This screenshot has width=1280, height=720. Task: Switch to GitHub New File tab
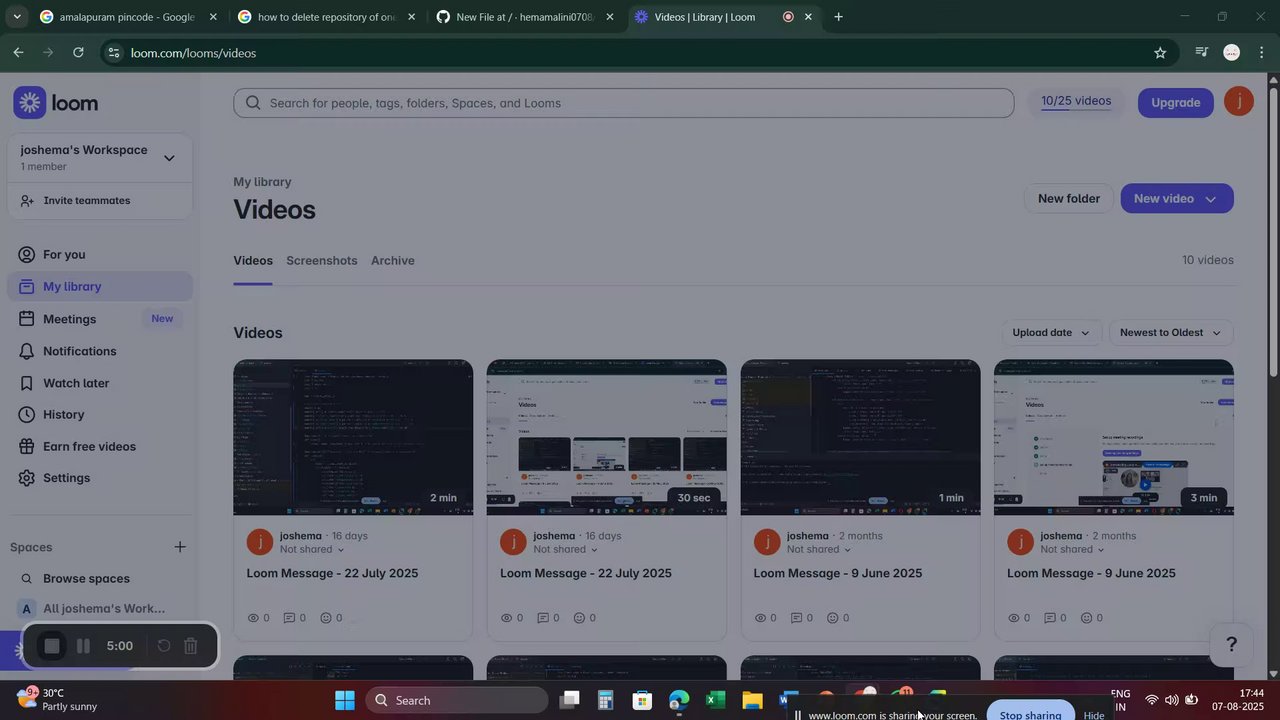pos(524,17)
